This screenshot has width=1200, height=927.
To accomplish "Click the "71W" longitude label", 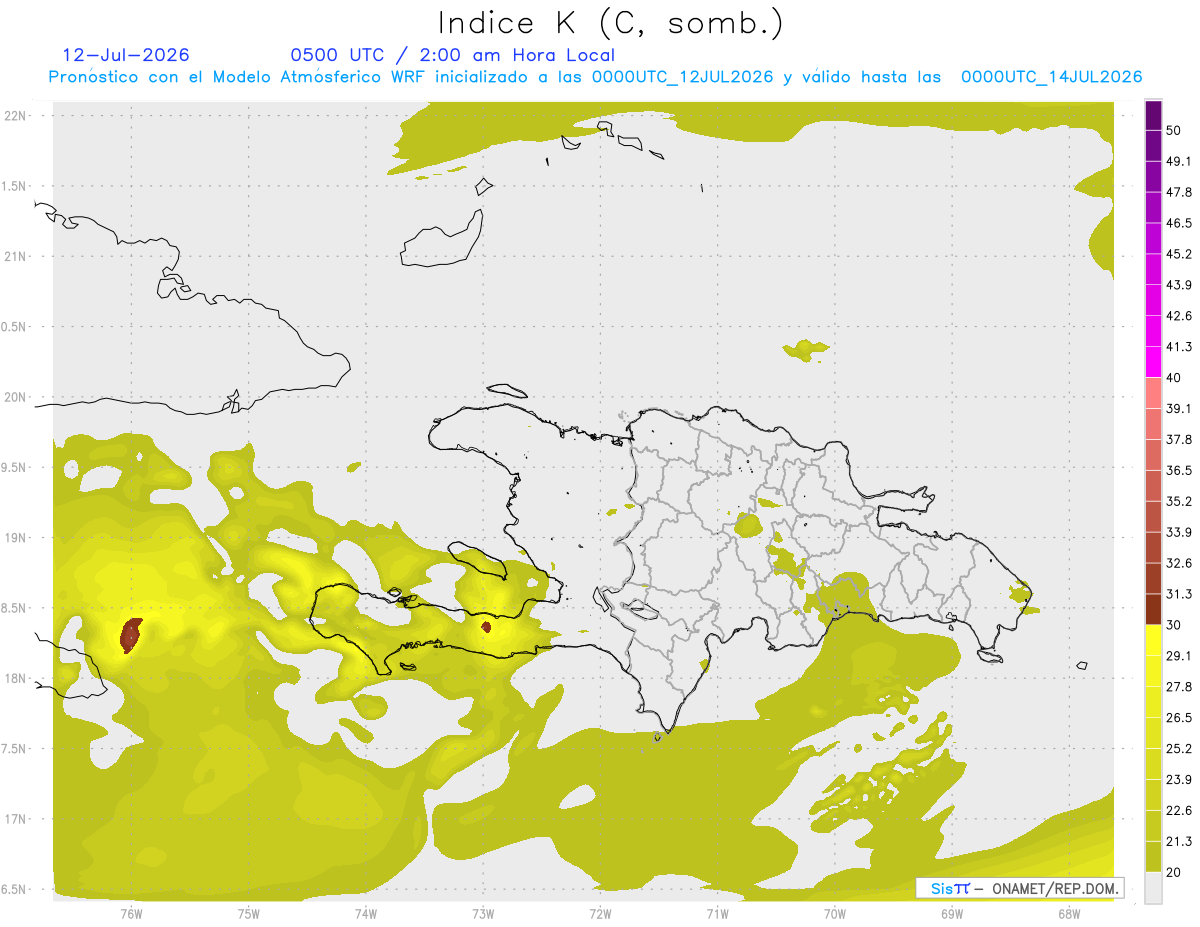I will point(717,914).
